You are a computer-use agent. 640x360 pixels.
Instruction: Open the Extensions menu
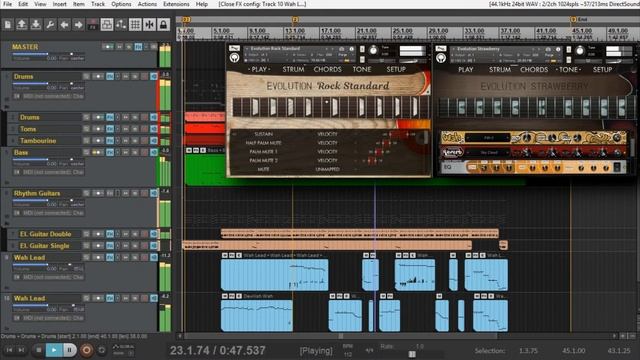tap(176, 4)
